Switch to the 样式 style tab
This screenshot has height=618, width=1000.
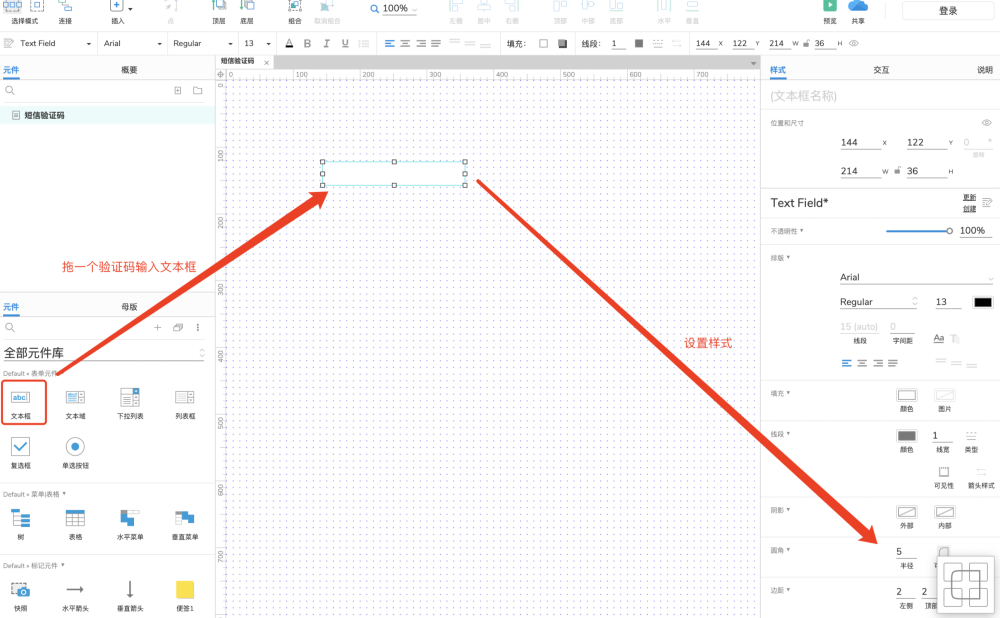[x=777, y=70]
